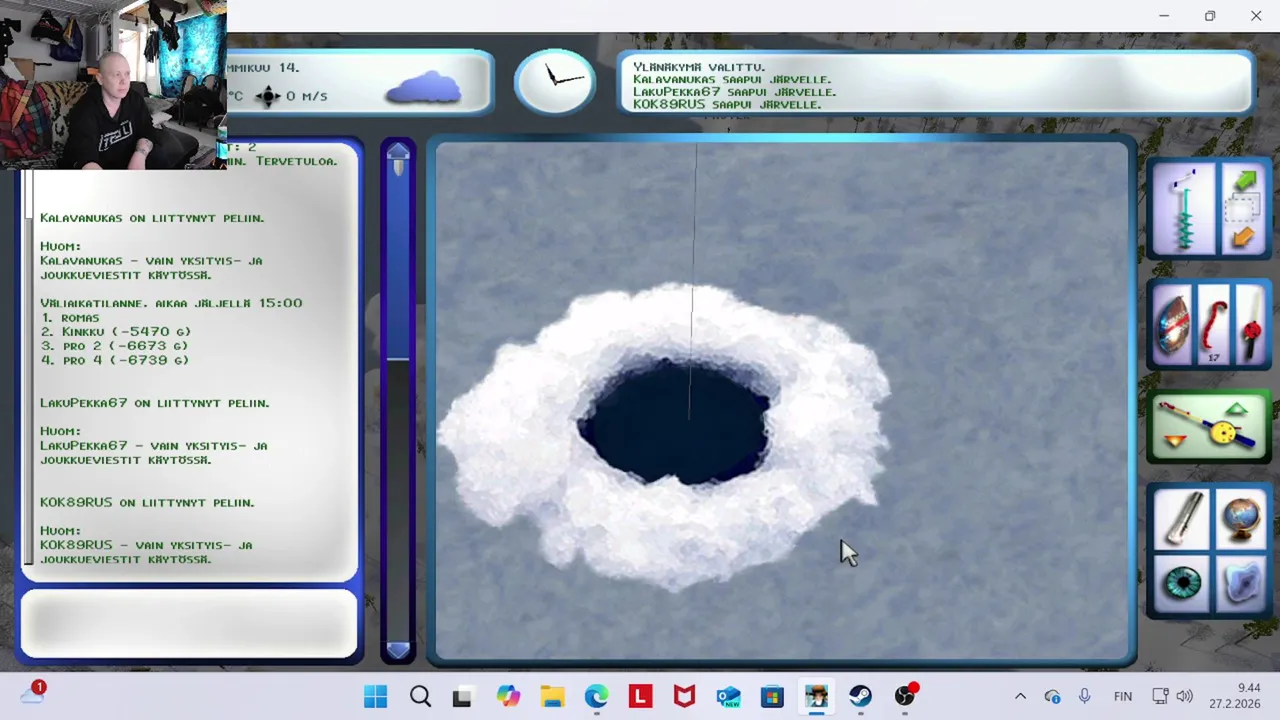Open Task View on the taskbar
Viewport: 1280px width, 720px height.
(x=463, y=696)
